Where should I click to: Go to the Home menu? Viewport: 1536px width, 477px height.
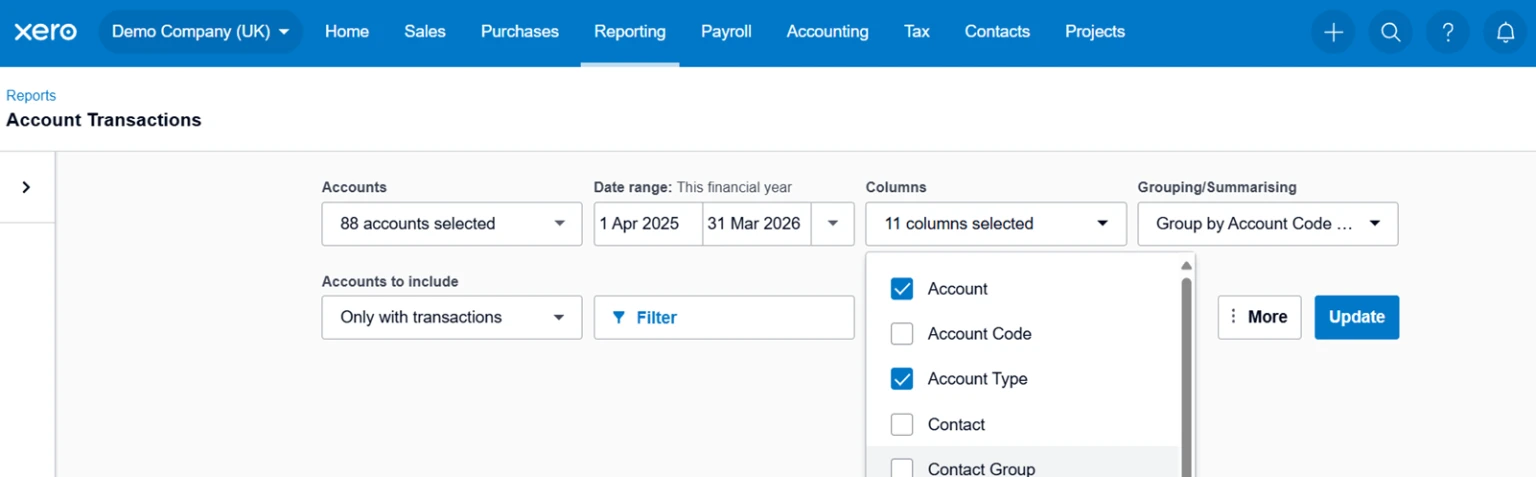pyautogui.click(x=347, y=32)
